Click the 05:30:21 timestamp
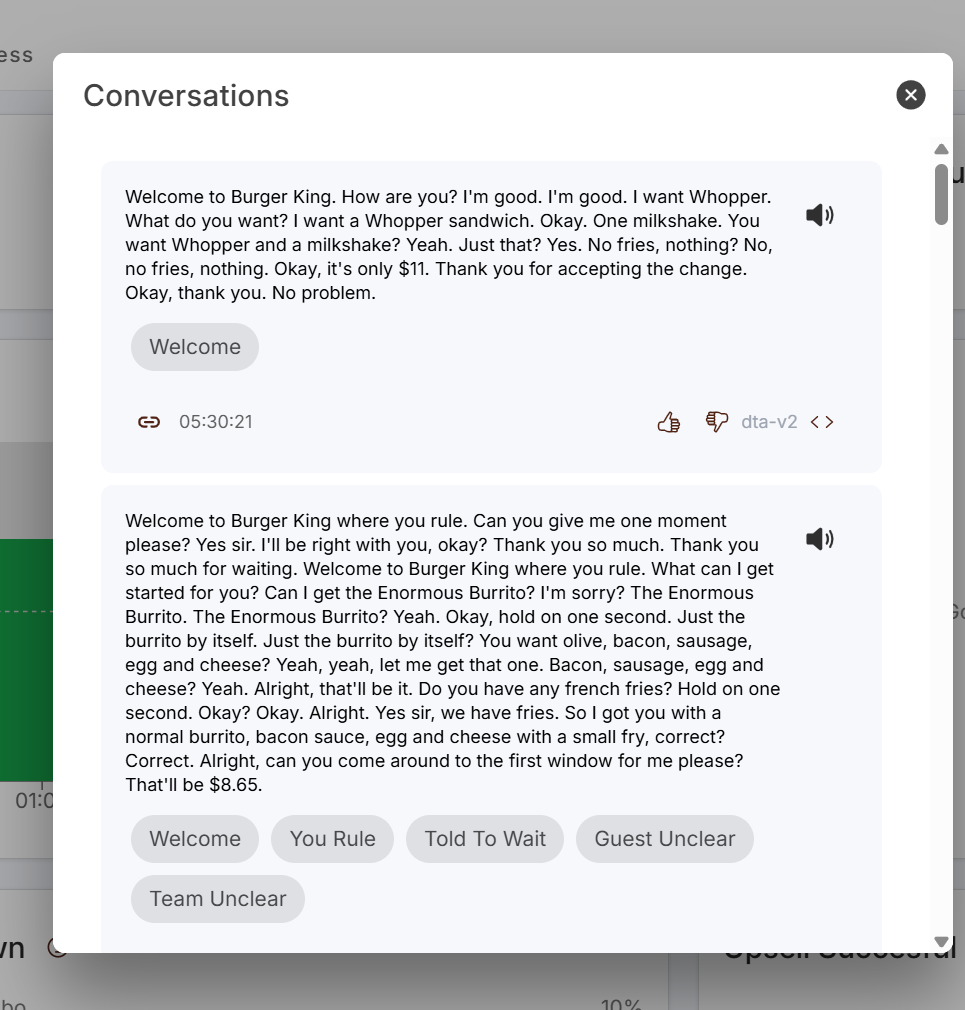 click(216, 422)
